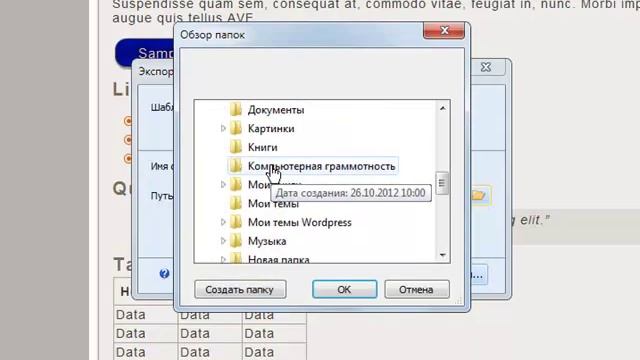Screen dimensions: 640x360
Task: Click the folder list scroll down arrow
Action: coord(442,255)
